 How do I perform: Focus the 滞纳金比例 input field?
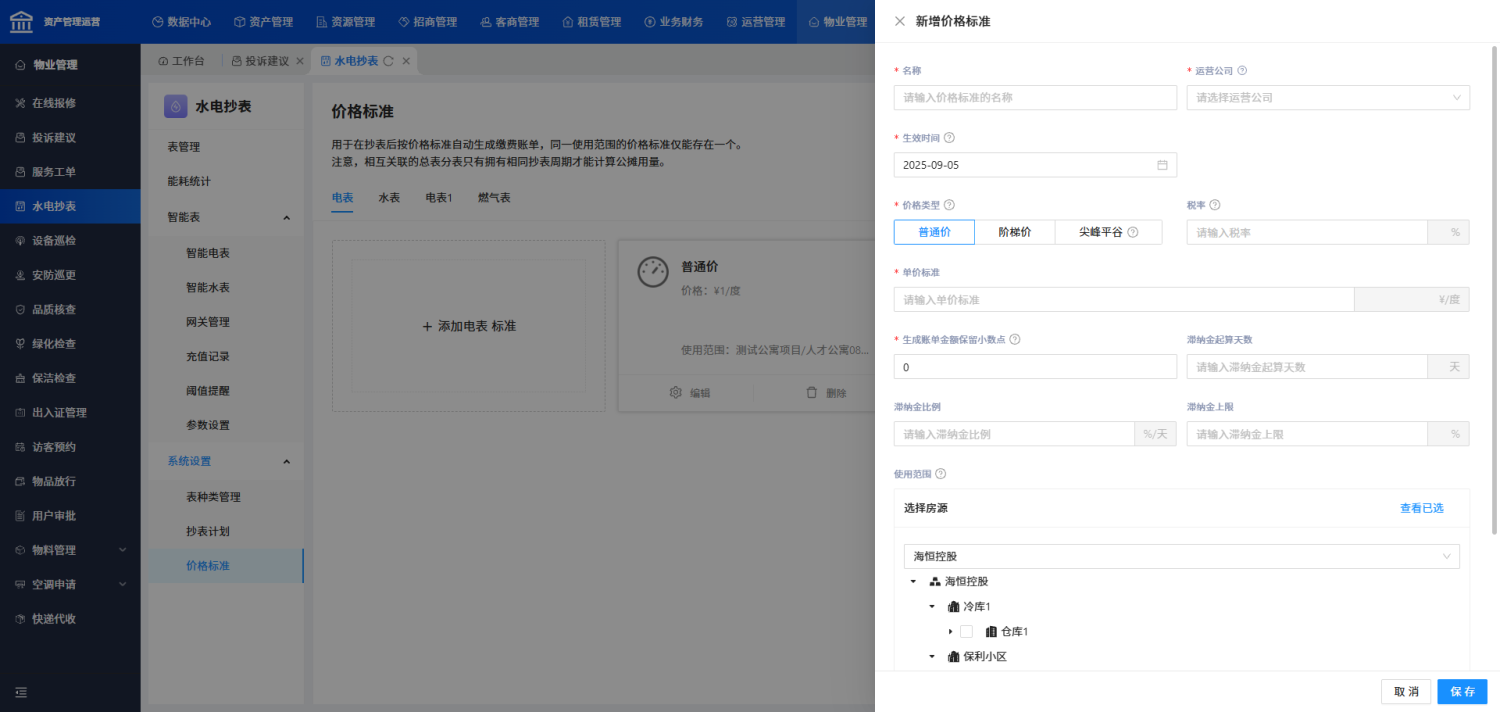[x=1013, y=434]
